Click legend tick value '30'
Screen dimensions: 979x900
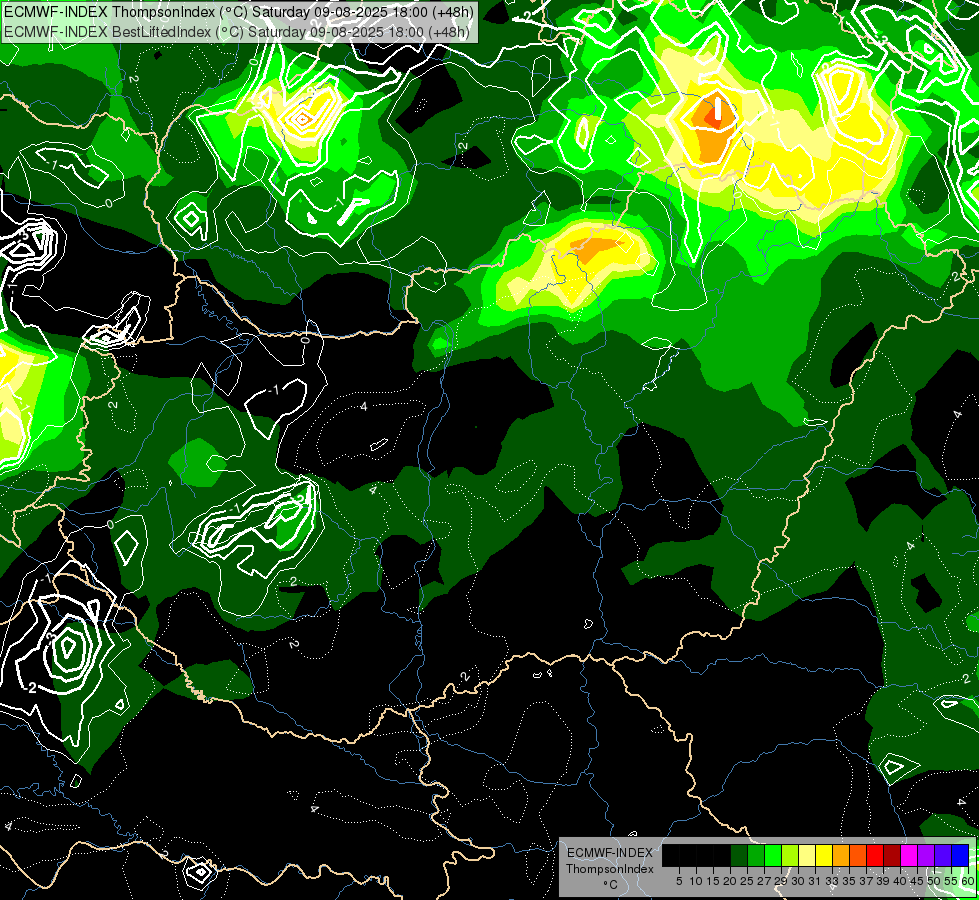[798, 881]
